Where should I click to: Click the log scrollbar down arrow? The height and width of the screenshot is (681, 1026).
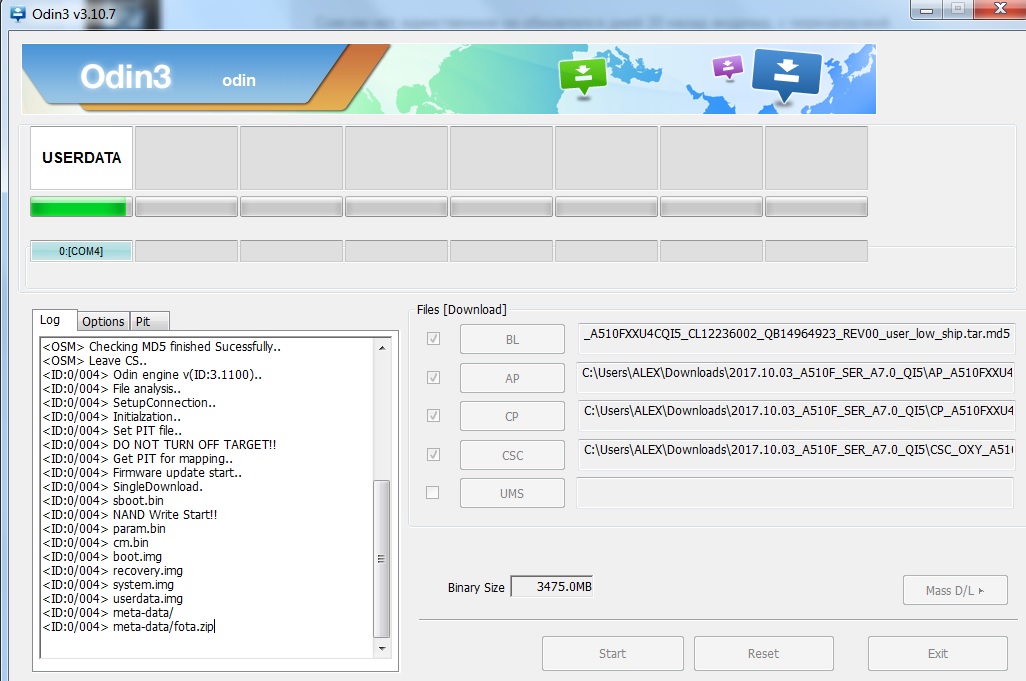(381, 649)
